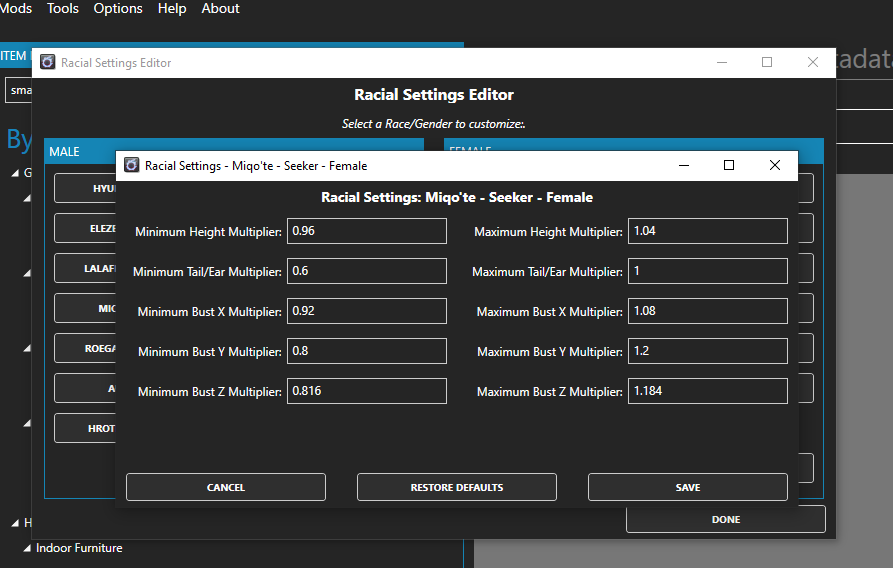Click the Maximum Bust X Multiplier field
This screenshot has width=893, height=568.
(708, 310)
